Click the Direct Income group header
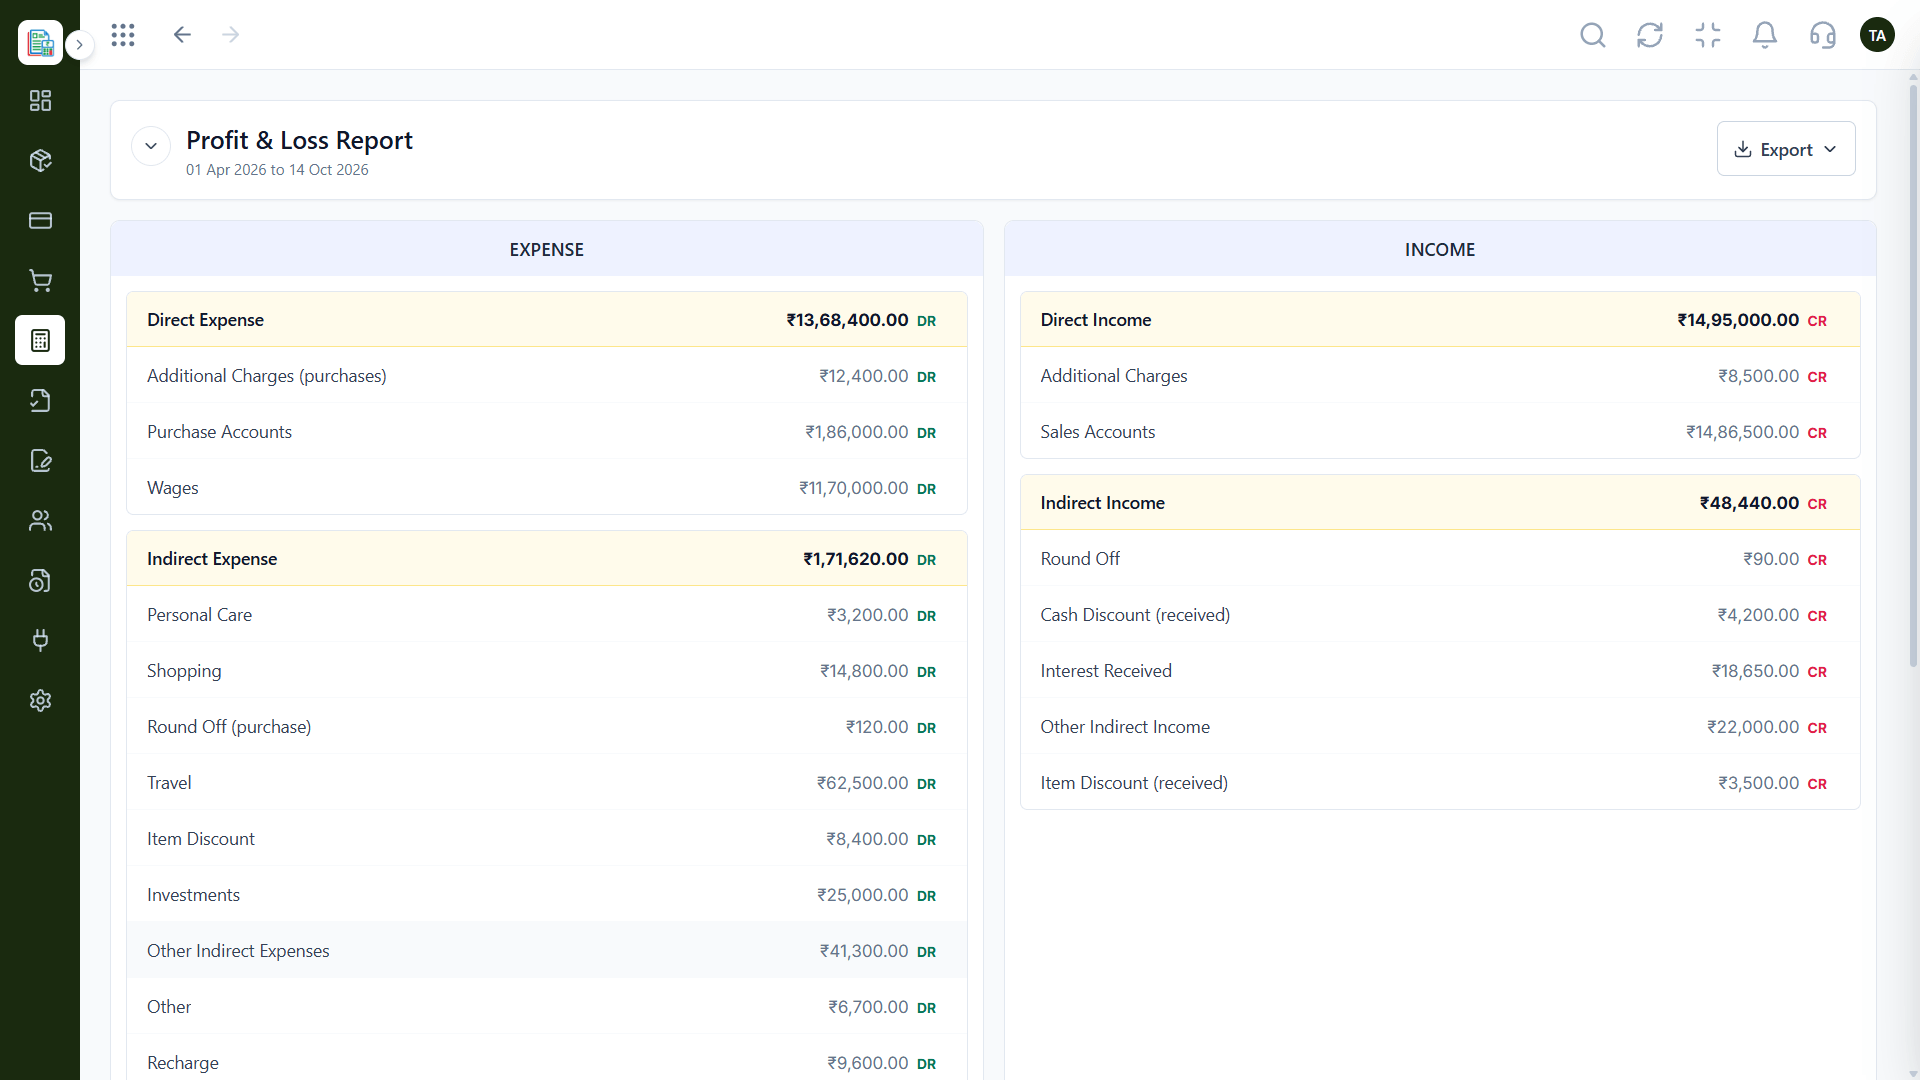 (1440, 320)
